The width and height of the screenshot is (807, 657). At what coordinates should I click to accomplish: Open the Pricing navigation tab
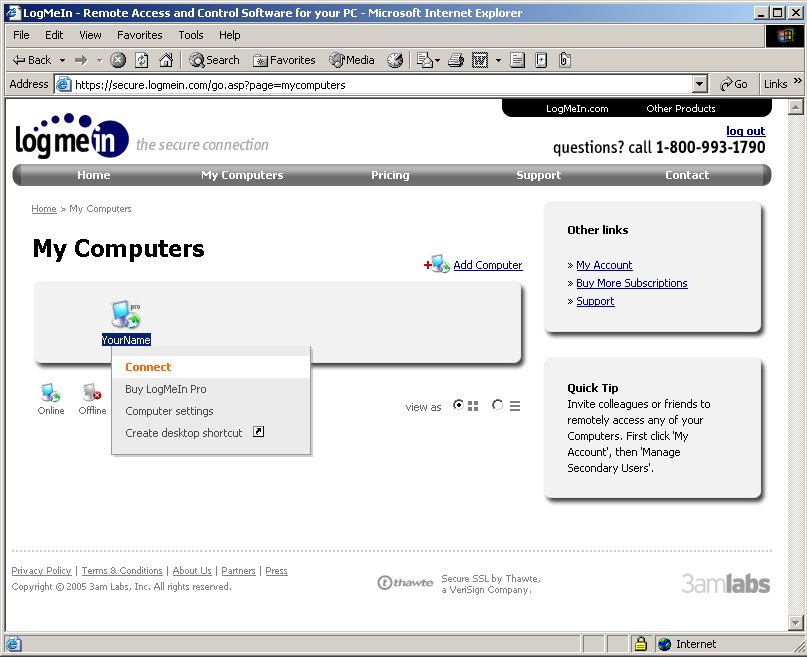390,175
